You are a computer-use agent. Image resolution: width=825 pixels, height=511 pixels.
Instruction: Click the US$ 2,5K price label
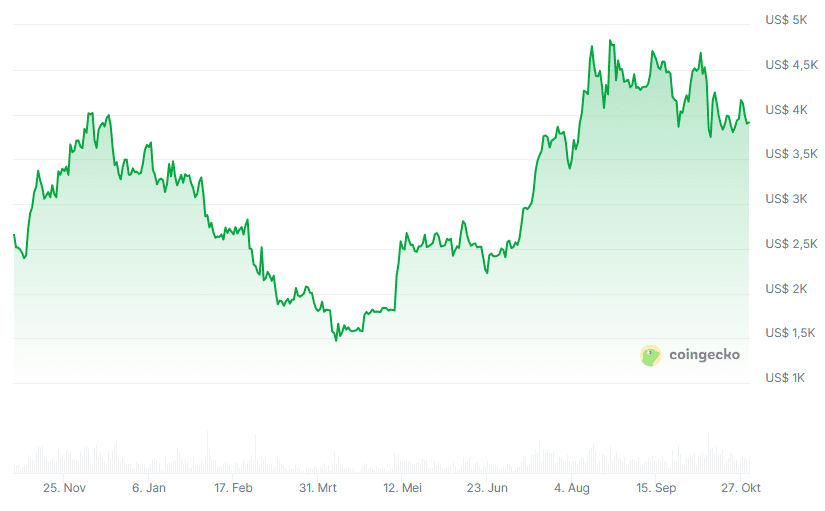[792, 244]
